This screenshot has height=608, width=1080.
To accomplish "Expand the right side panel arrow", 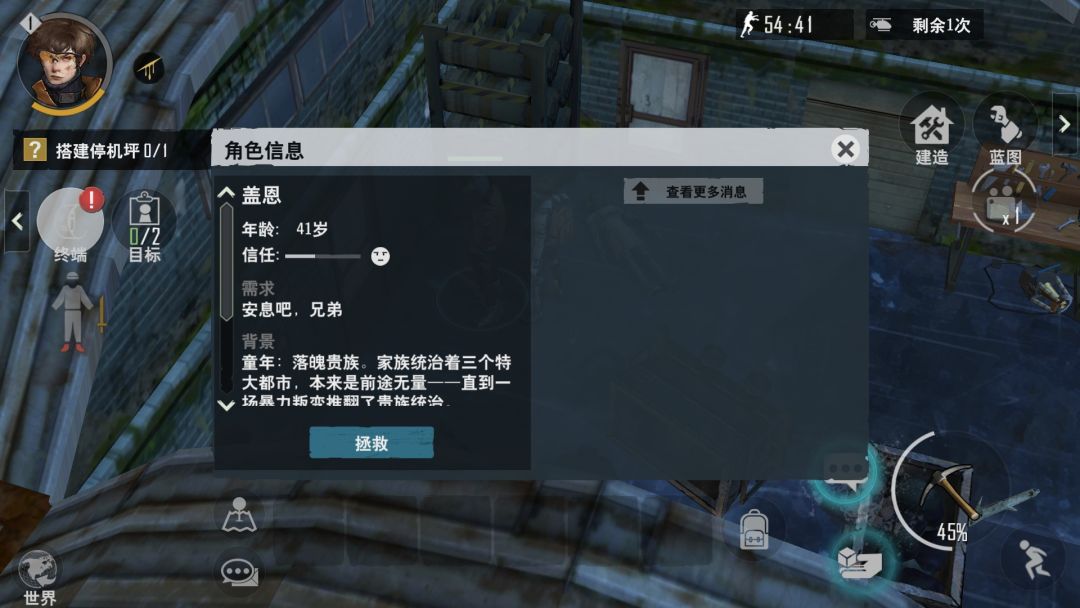I will [1065, 124].
